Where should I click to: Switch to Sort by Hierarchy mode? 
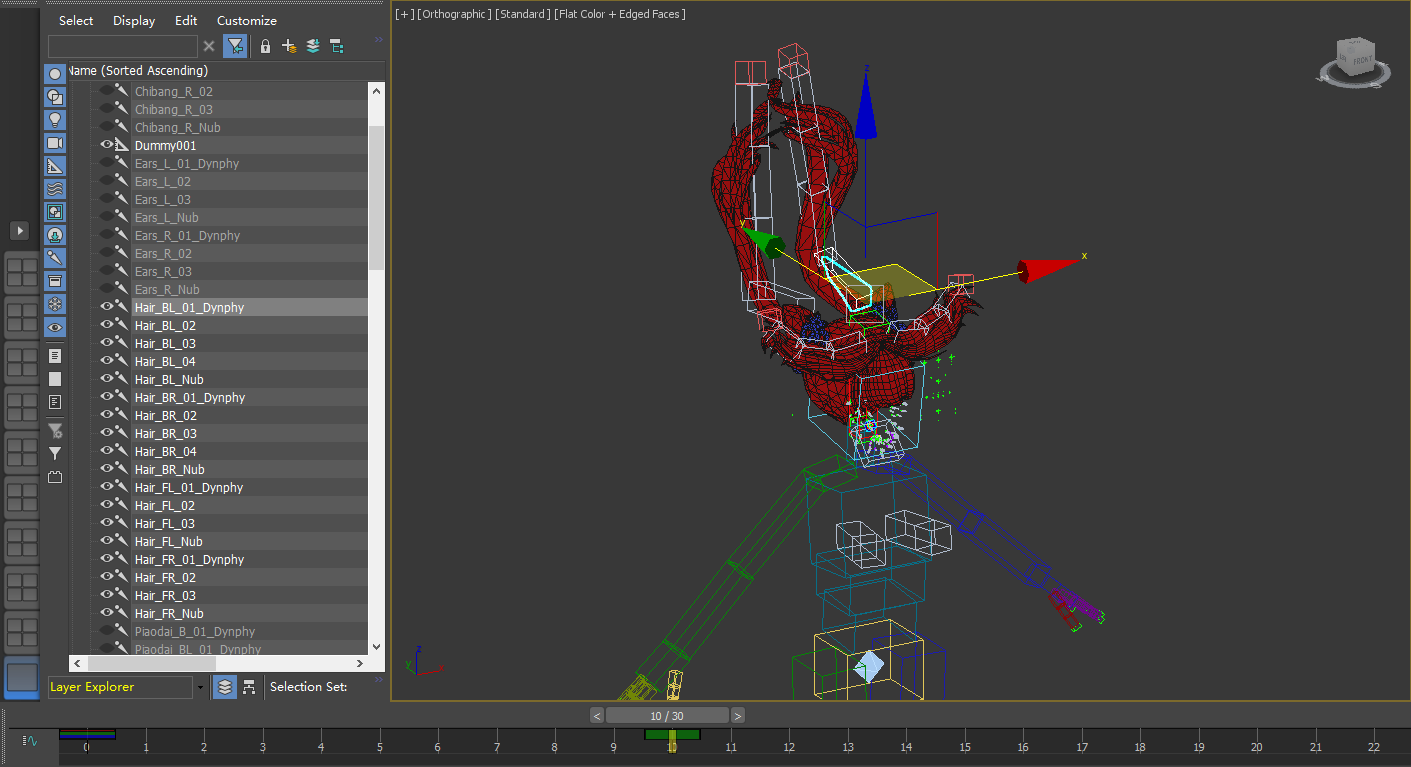coord(249,687)
